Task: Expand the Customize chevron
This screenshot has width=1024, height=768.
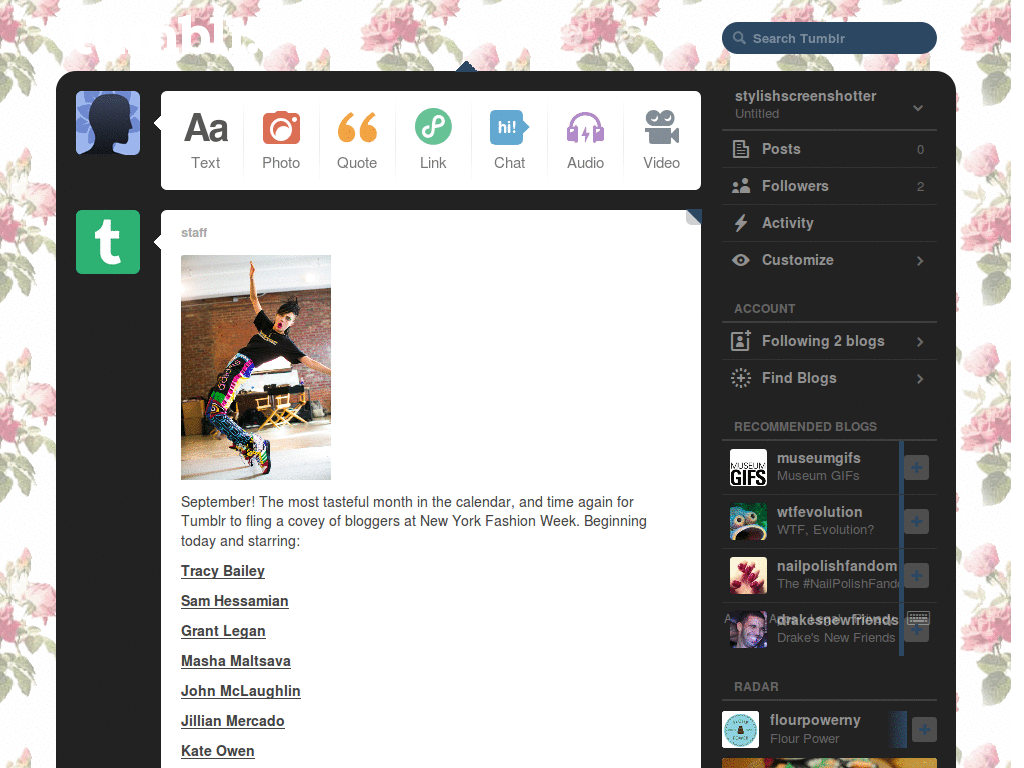Action: tap(920, 261)
